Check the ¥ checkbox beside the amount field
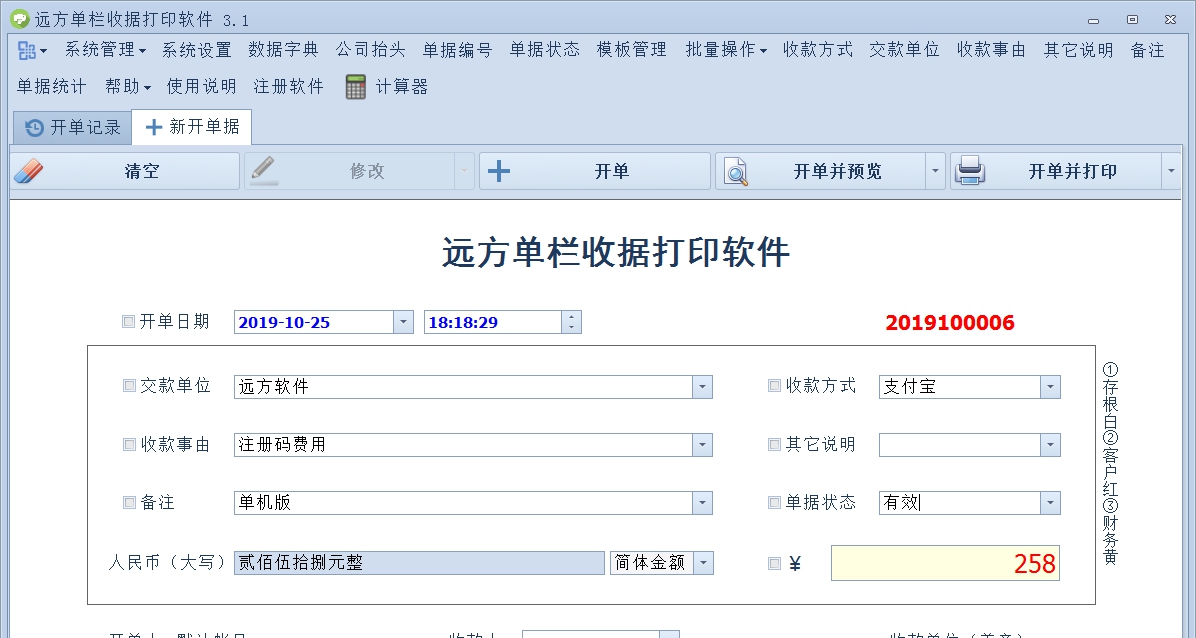 [x=774, y=563]
